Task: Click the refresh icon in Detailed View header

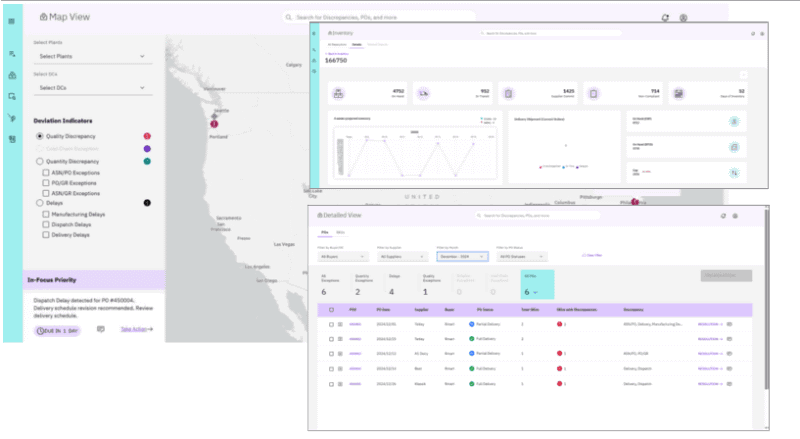Action: (x=723, y=216)
